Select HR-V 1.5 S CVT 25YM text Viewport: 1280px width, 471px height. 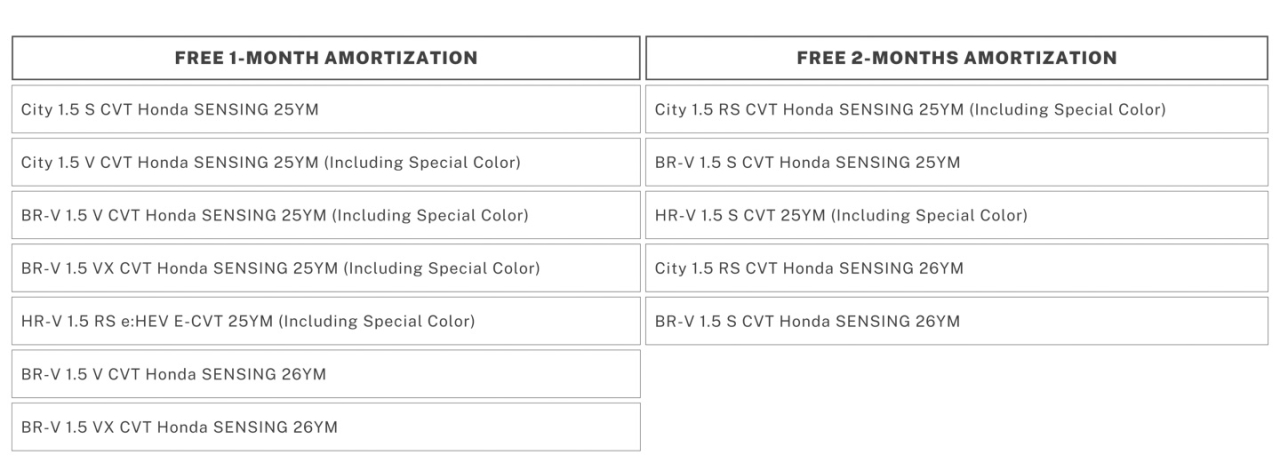coord(740,215)
